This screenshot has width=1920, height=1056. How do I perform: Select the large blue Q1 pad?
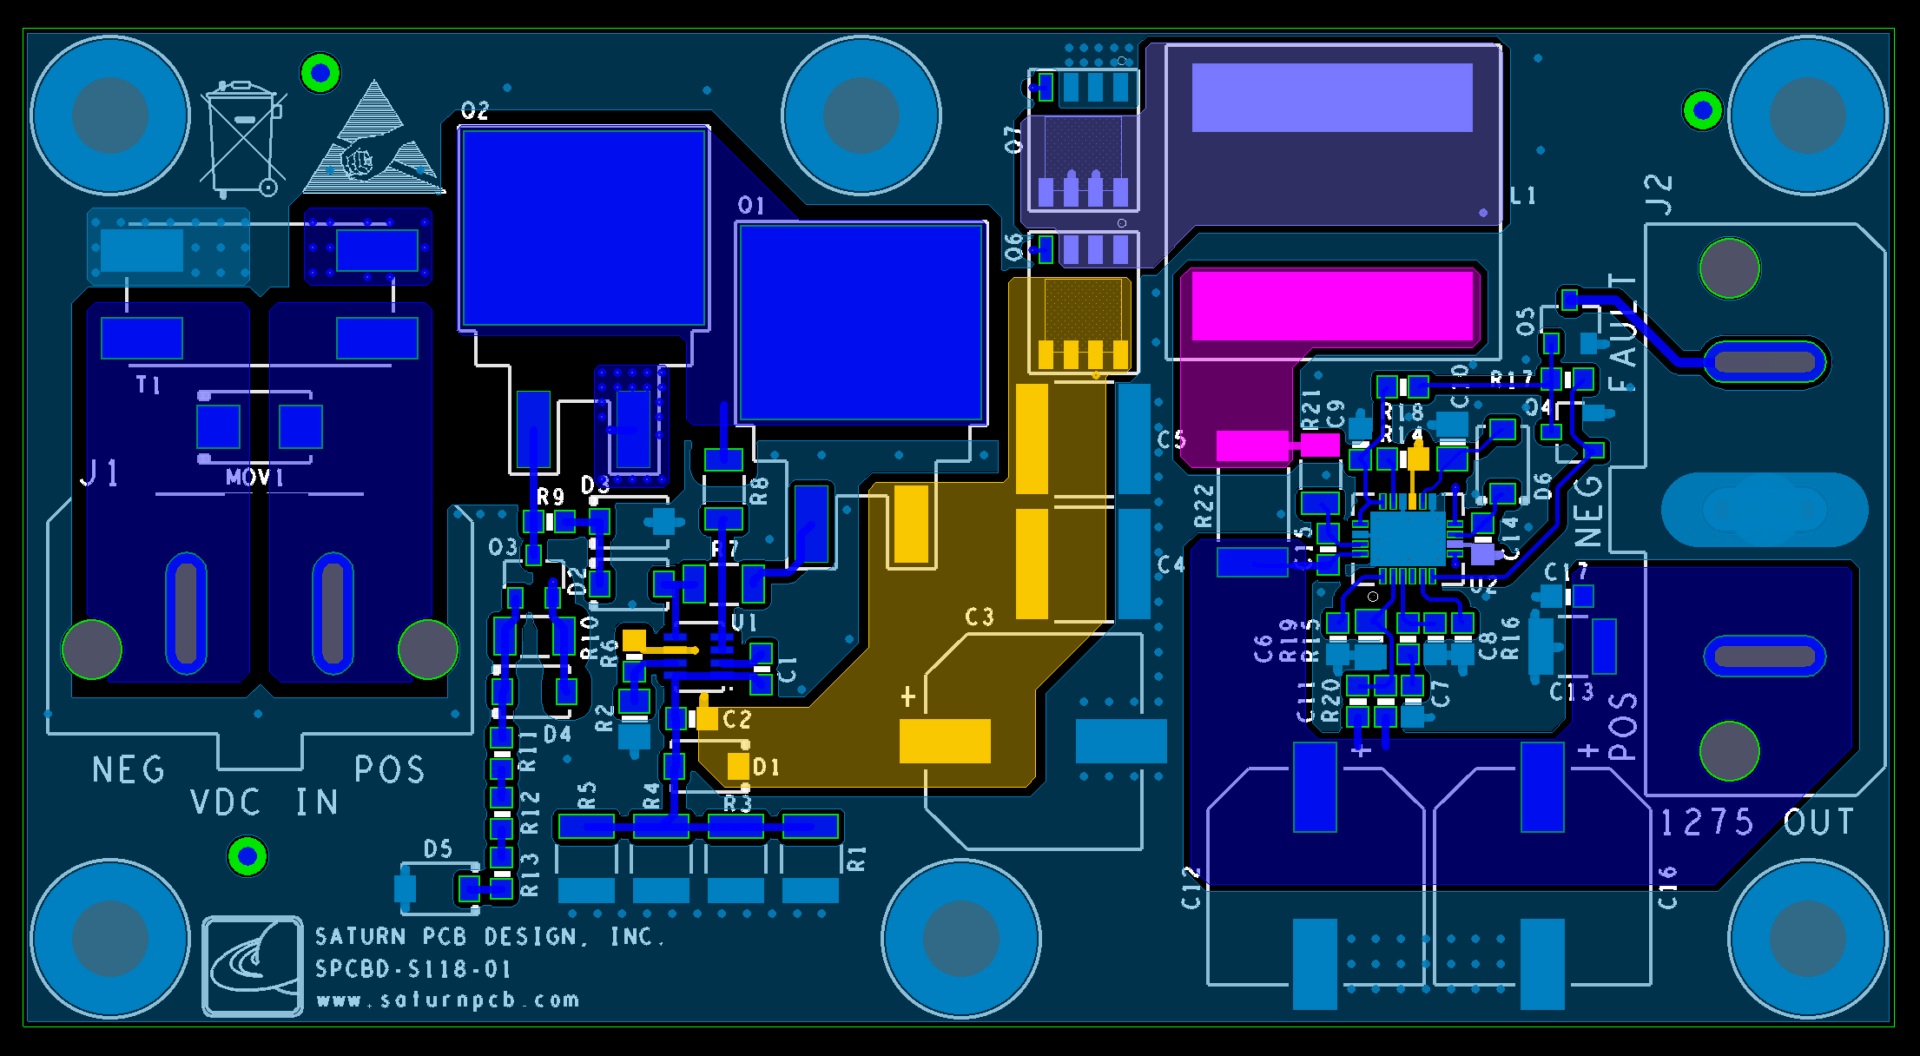point(861,322)
